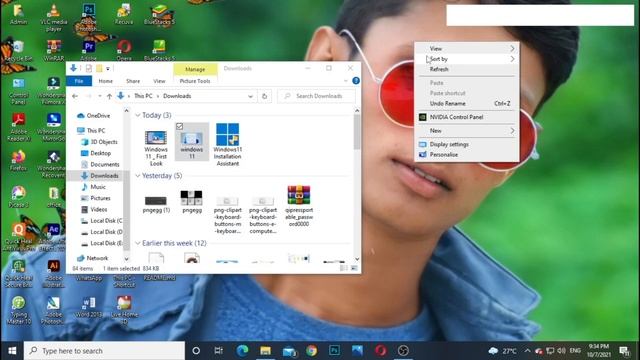Image resolution: width=640 pixels, height=360 pixels.
Task: Expand the View submenu in context menu
Action: click(467, 49)
